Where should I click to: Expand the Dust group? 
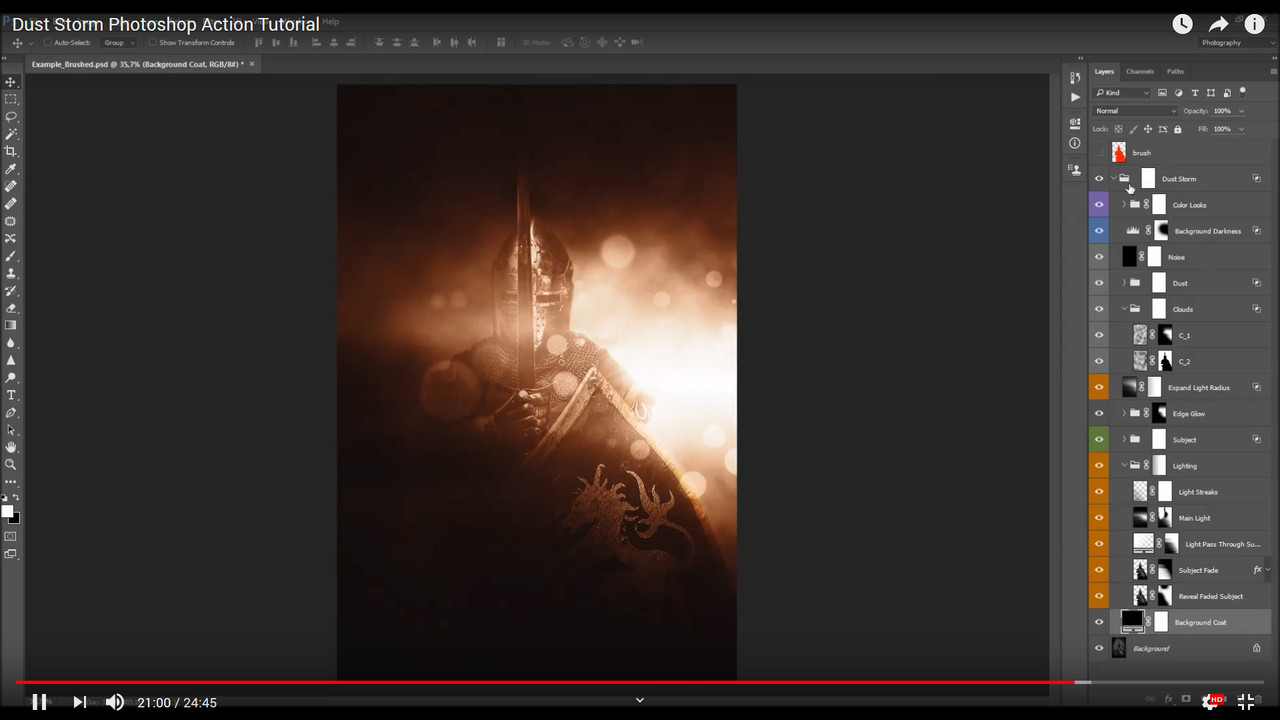point(1123,283)
